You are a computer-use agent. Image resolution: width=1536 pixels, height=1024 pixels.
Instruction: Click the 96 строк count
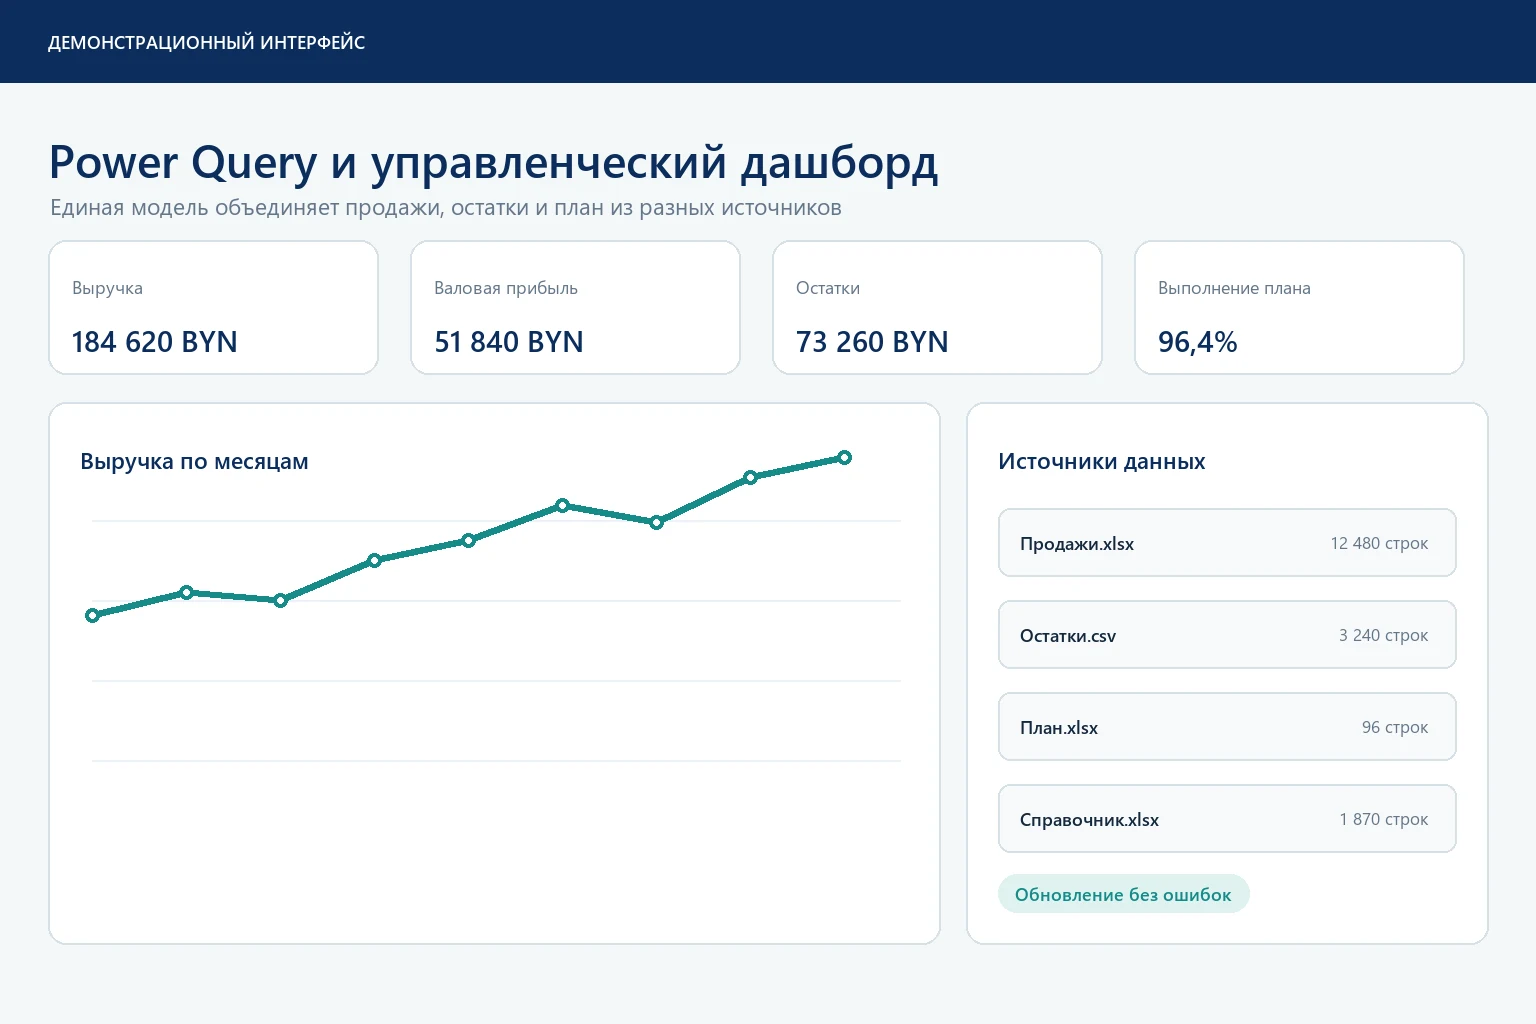1395,727
